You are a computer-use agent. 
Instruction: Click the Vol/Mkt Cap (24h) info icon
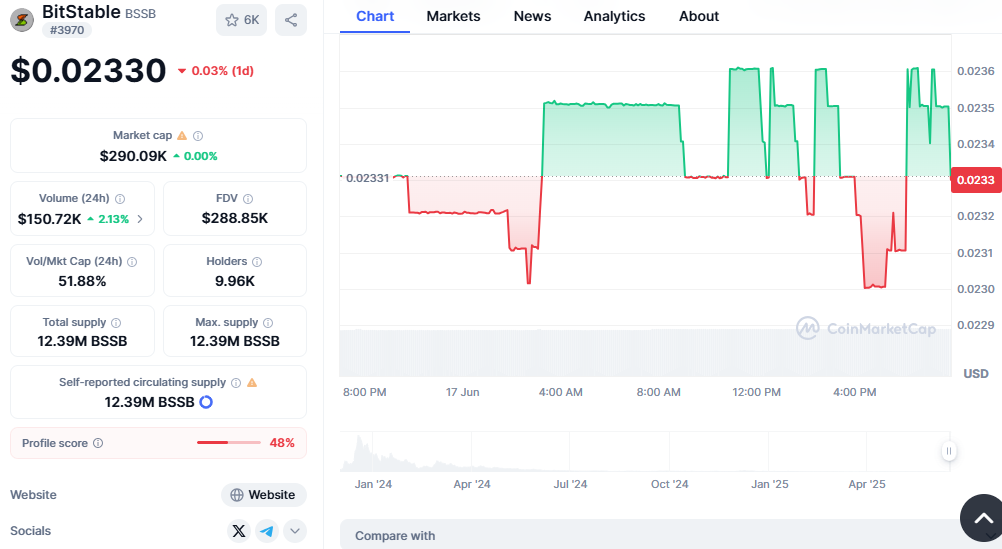coord(132,261)
